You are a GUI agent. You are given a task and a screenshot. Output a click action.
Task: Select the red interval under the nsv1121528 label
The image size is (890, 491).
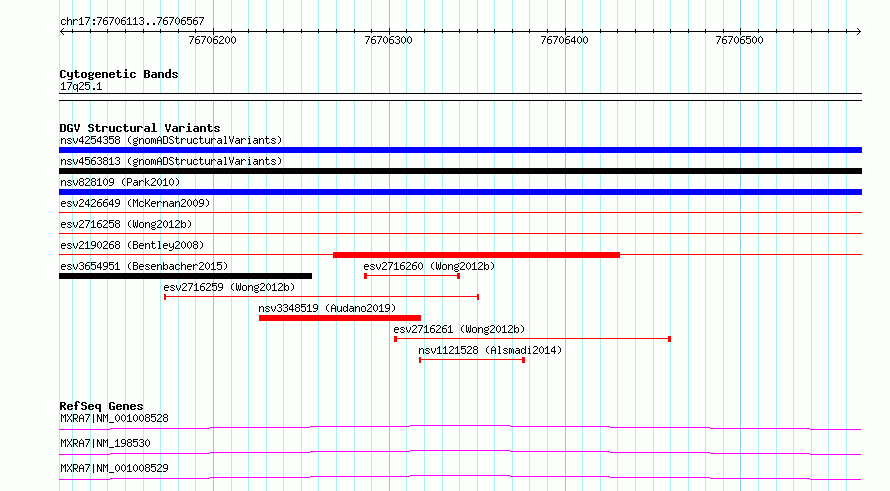coord(472,360)
